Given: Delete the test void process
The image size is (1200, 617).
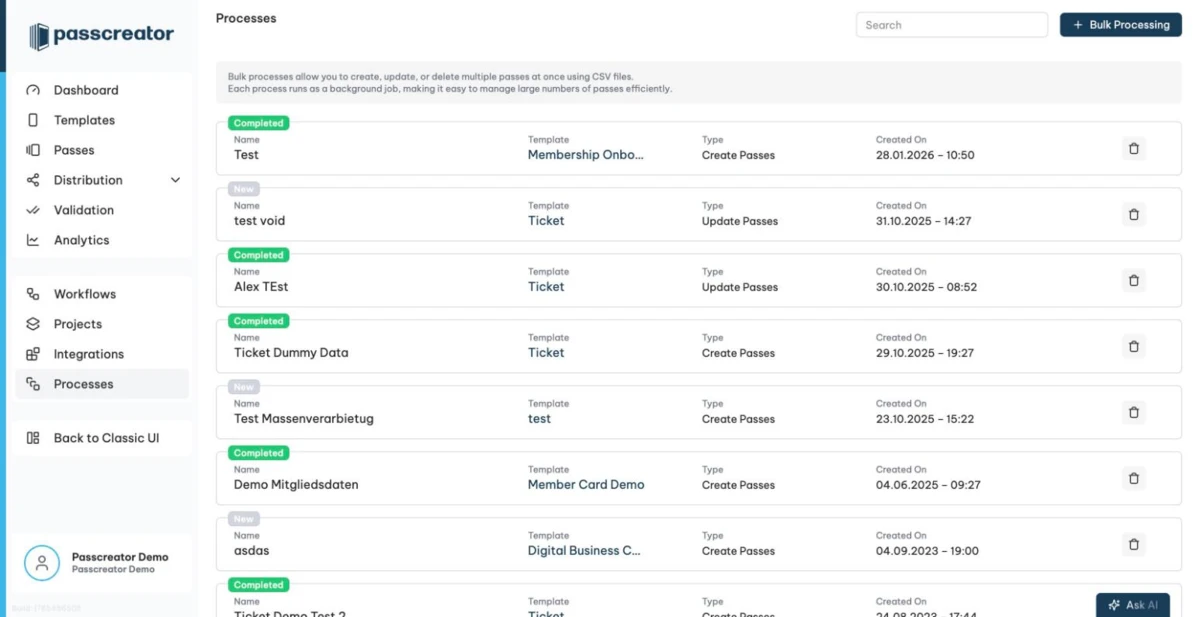Looking at the screenshot, I should pos(1133,214).
